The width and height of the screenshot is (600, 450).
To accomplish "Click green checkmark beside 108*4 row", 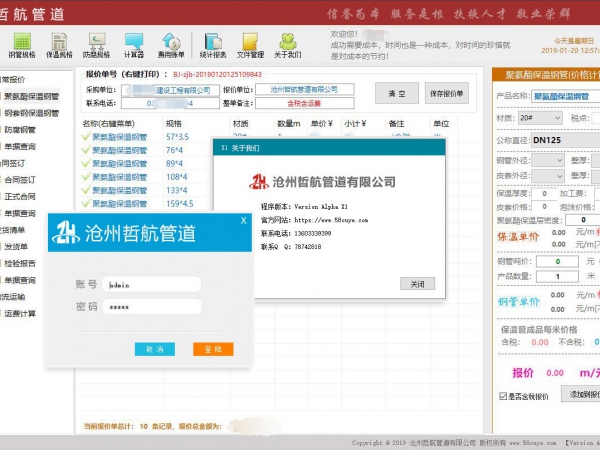I will (x=86, y=177).
